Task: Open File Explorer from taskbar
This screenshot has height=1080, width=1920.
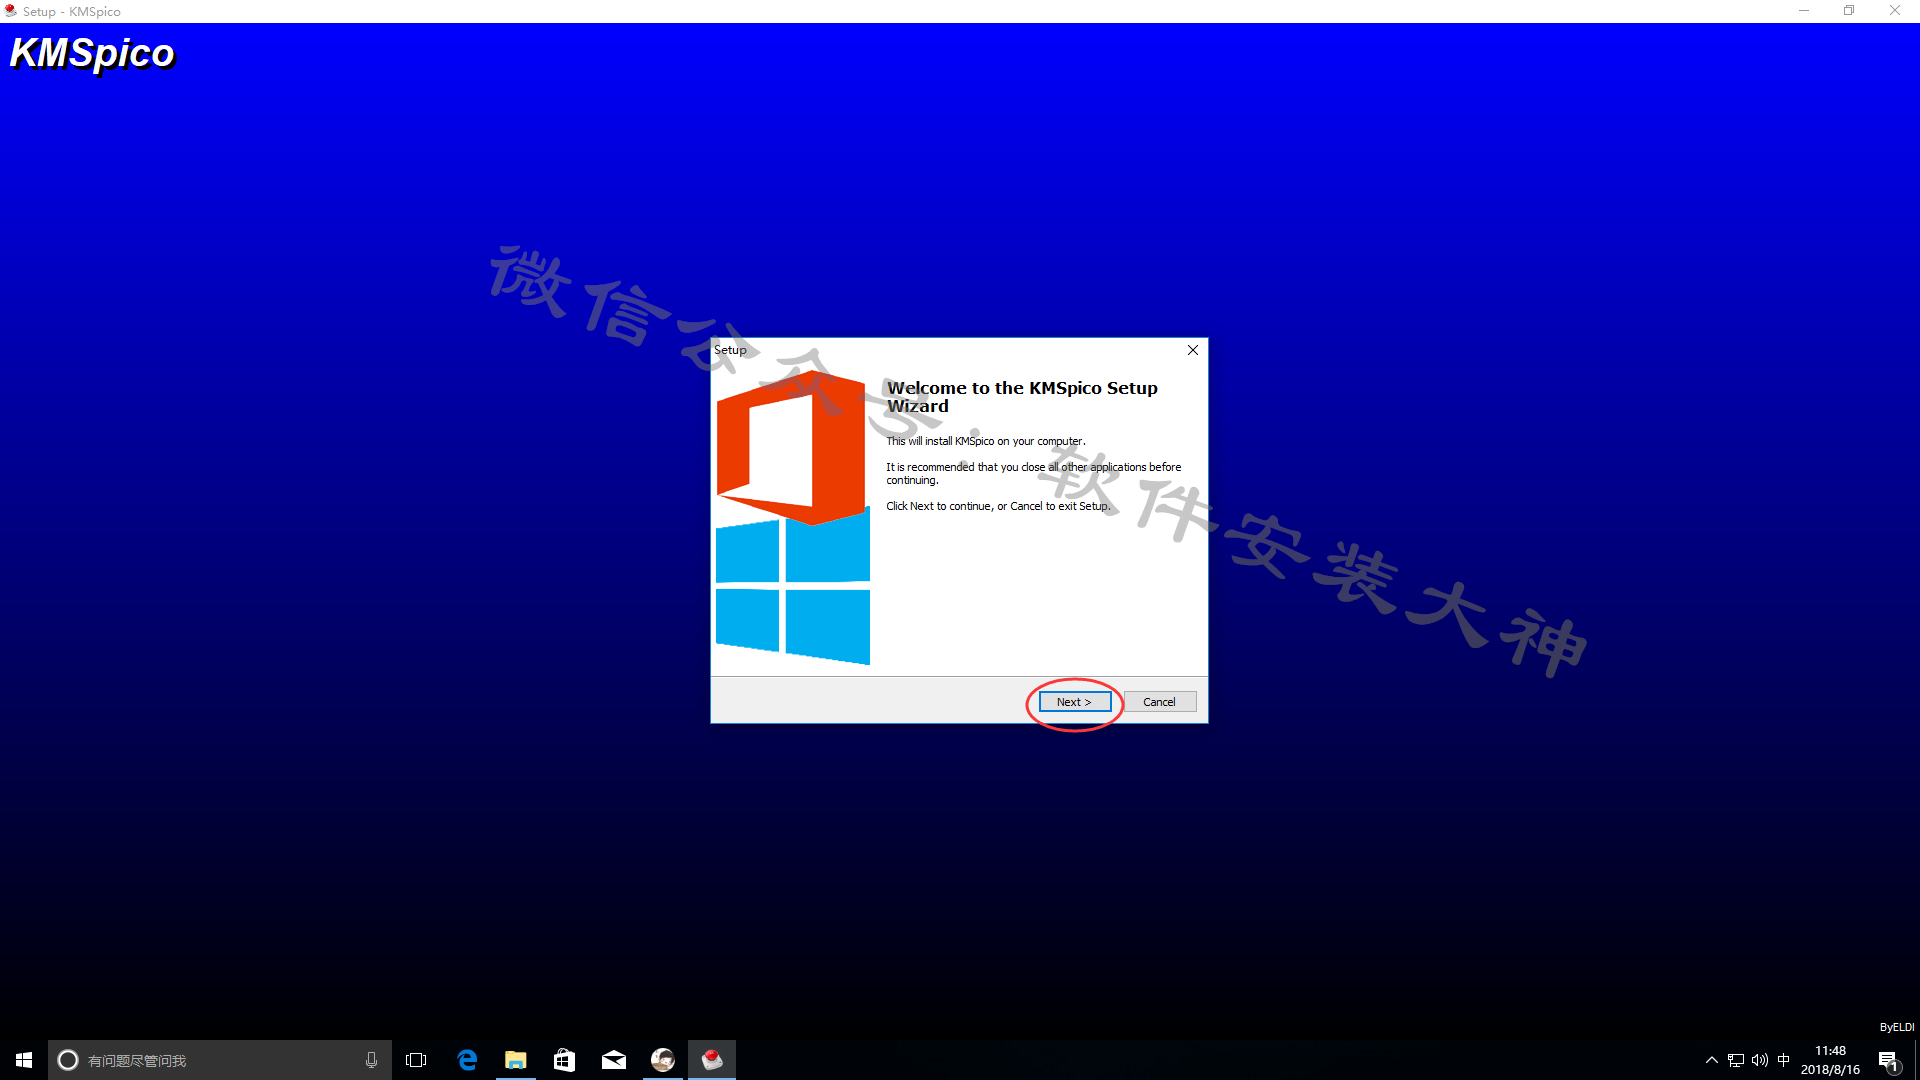Action: pos(515,1060)
